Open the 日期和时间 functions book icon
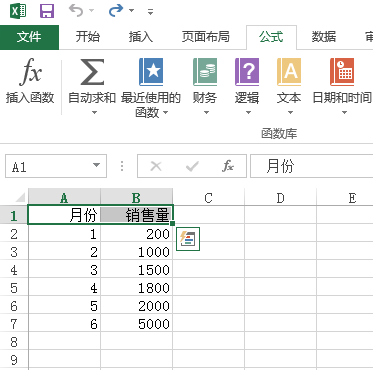Viewport: 373px width, 370px height. [x=342, y=72]
